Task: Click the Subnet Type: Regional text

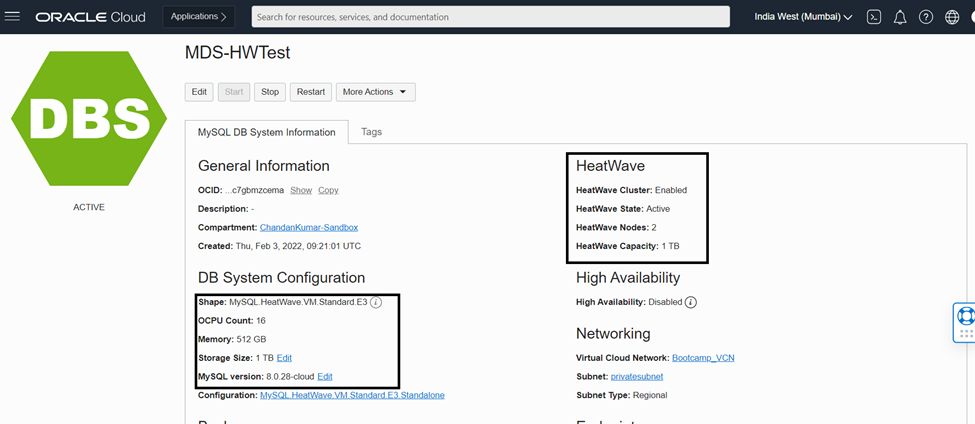Action: tap(622, 395)
